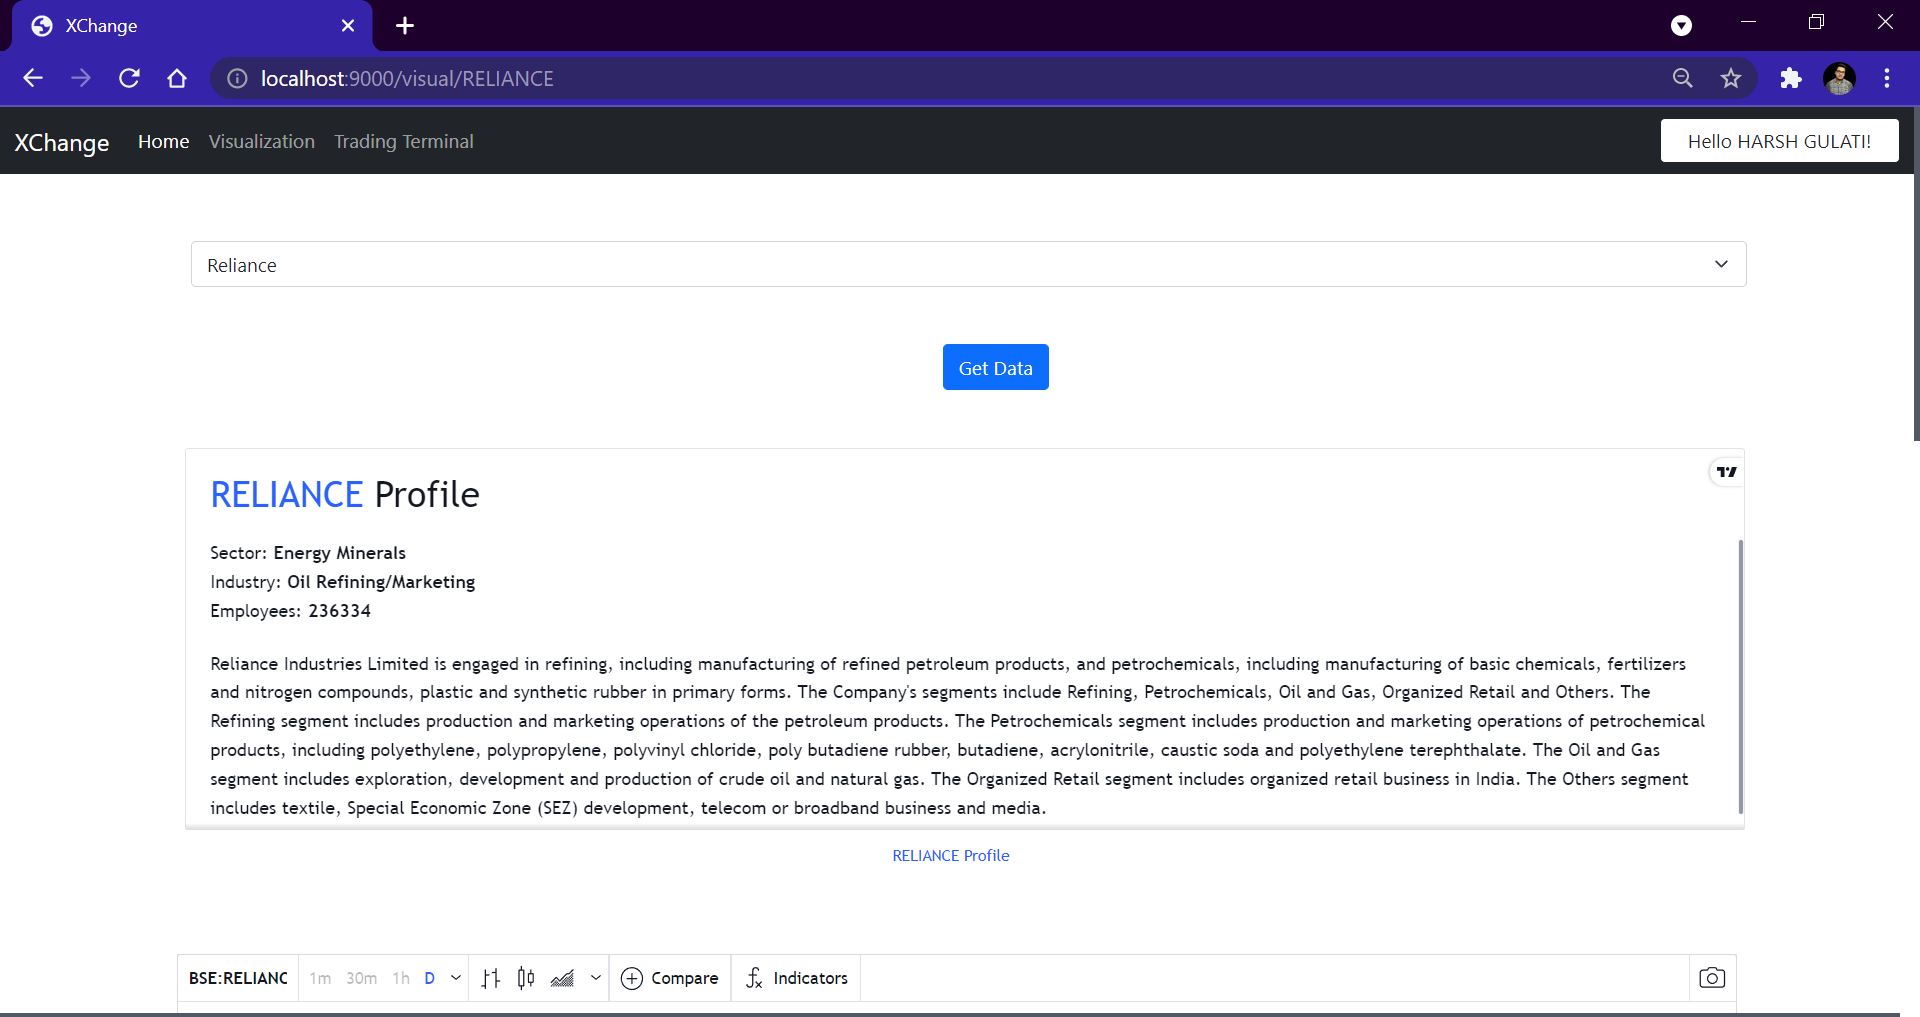View site information for localhost
Image resolution: width=1920 pixels, height=1017 pixels.
237,78
